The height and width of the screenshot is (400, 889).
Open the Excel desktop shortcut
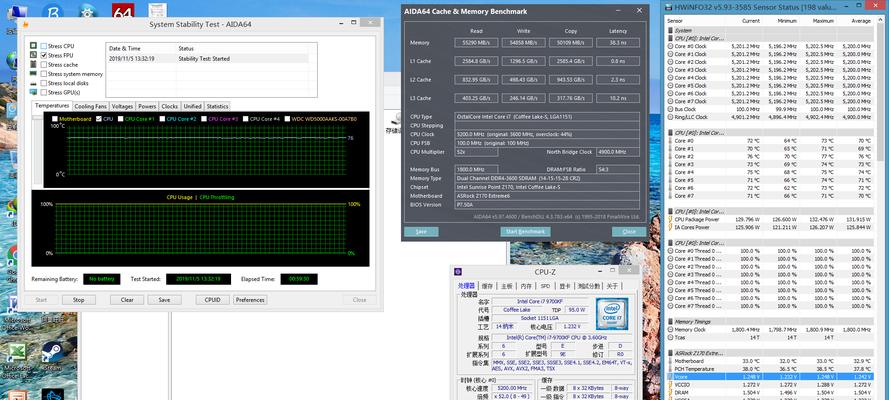(16, 357)
